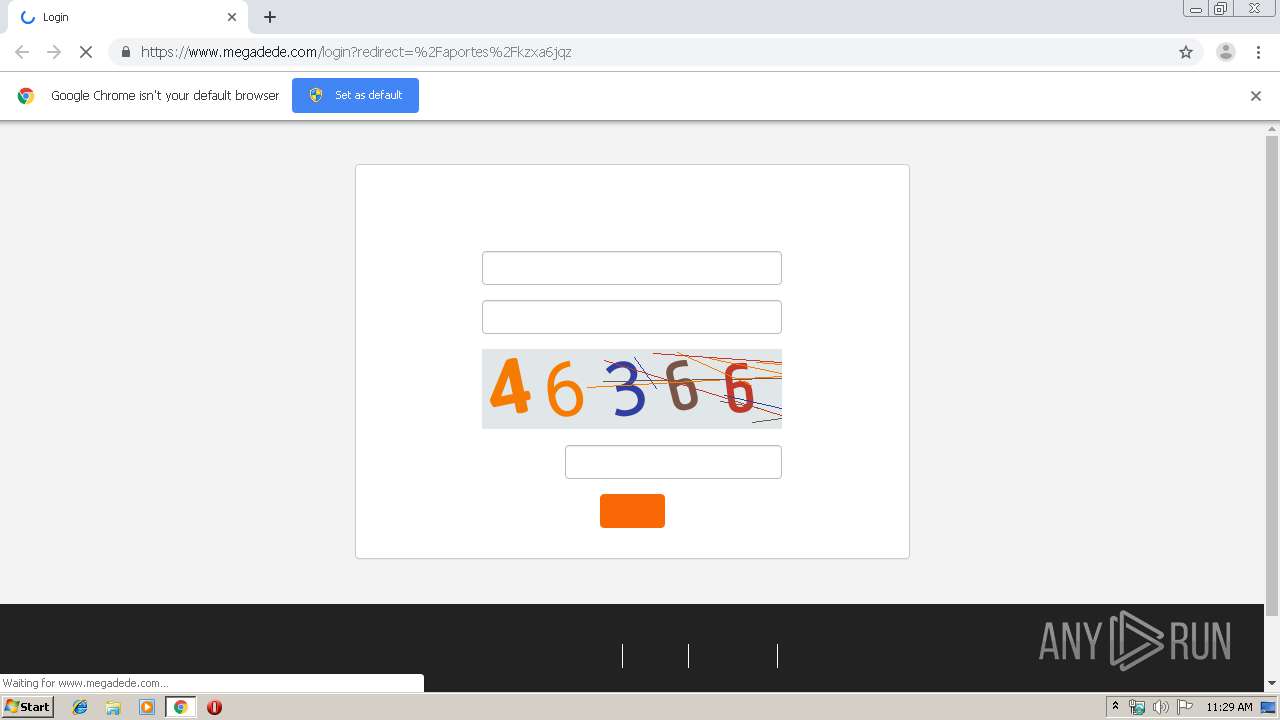Click the first login input field
The height and width of the screenshot is (720, 1280).
(632, 268)
